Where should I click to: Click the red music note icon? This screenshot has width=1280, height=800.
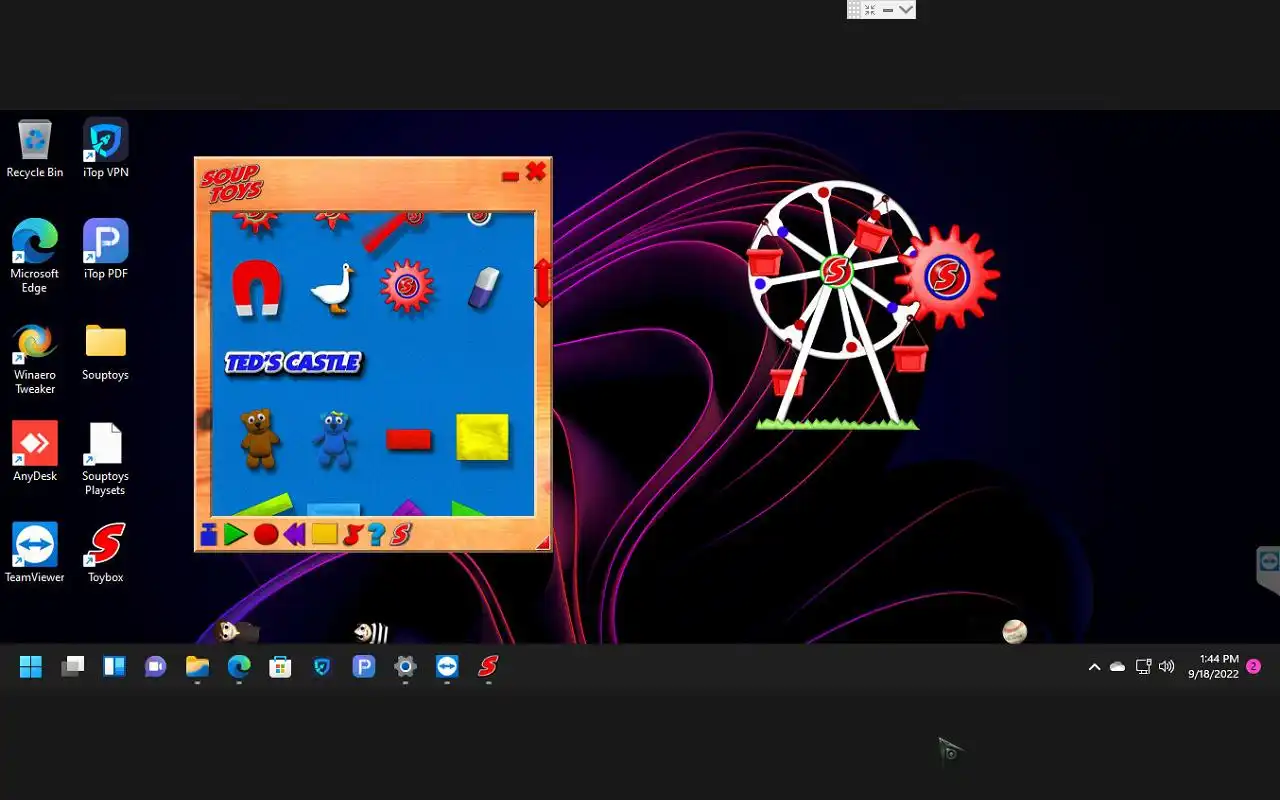(352, 535)
